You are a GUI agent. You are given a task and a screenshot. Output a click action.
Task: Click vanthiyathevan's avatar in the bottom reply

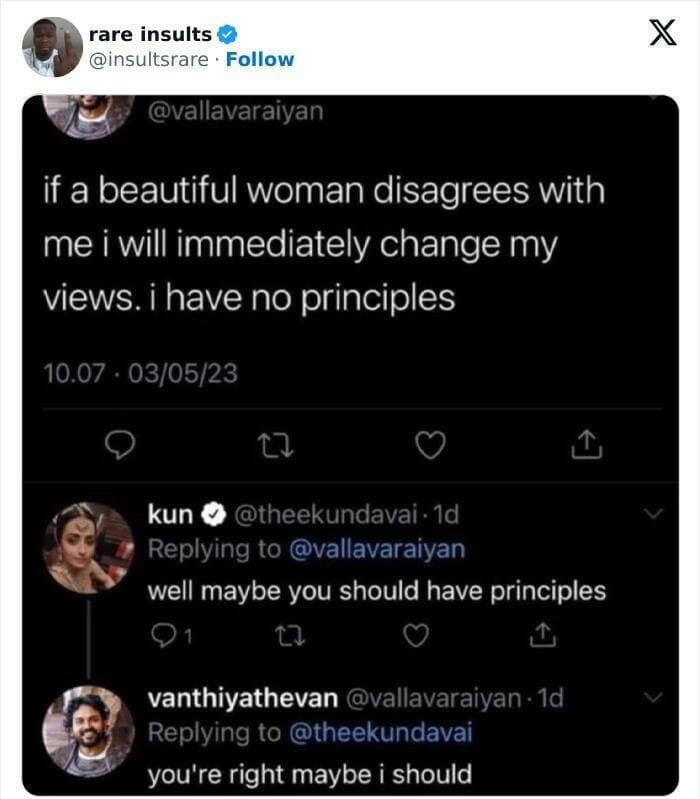88,731
